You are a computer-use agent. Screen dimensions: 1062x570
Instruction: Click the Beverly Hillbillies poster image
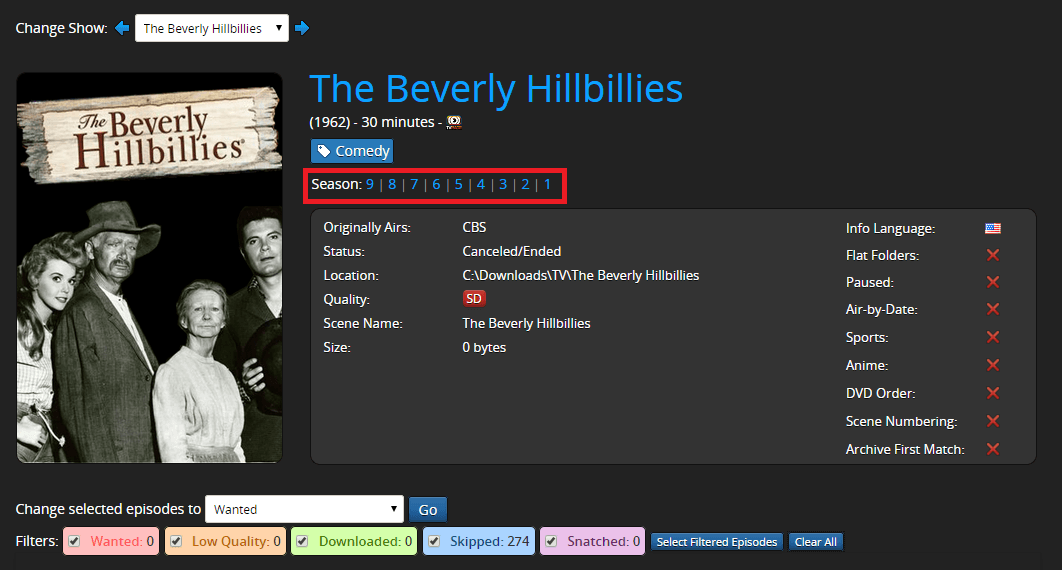coord(149,268)
